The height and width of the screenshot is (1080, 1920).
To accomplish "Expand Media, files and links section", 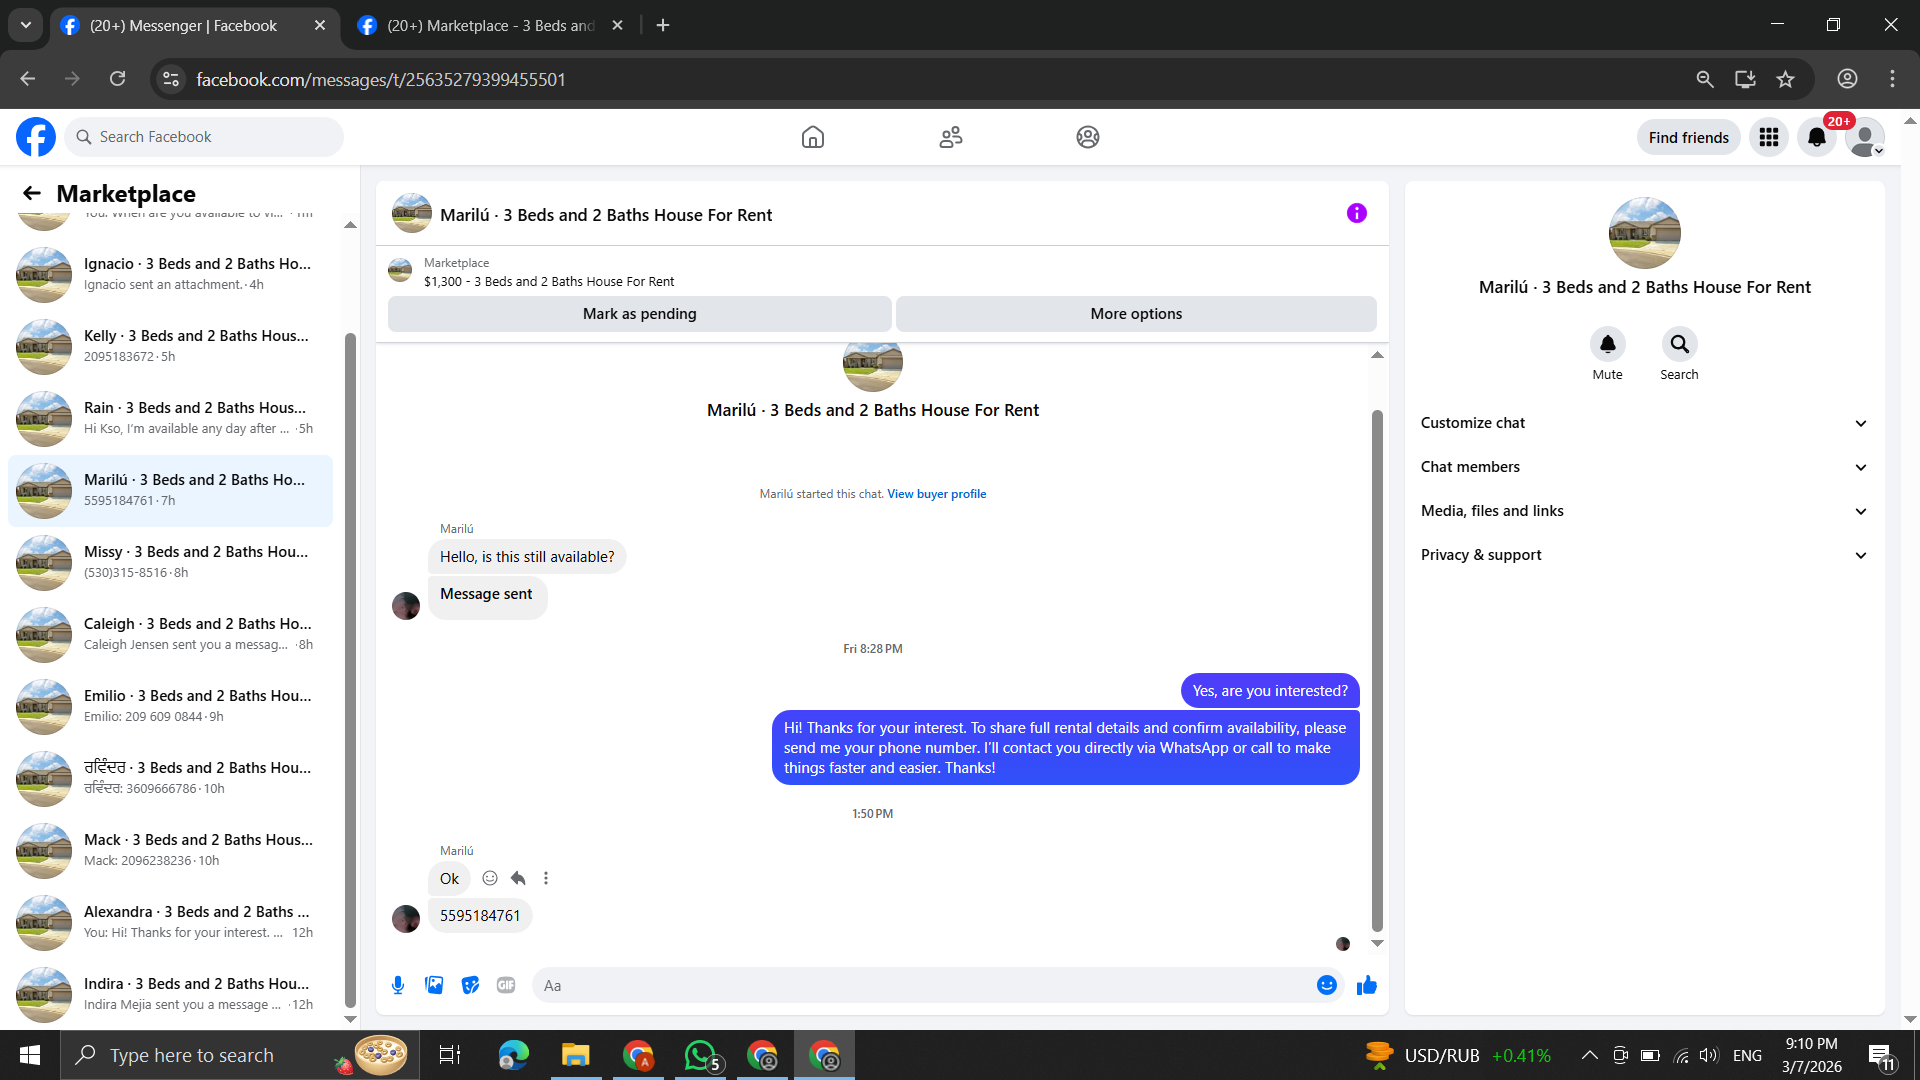I will [x=1644, y=511].
